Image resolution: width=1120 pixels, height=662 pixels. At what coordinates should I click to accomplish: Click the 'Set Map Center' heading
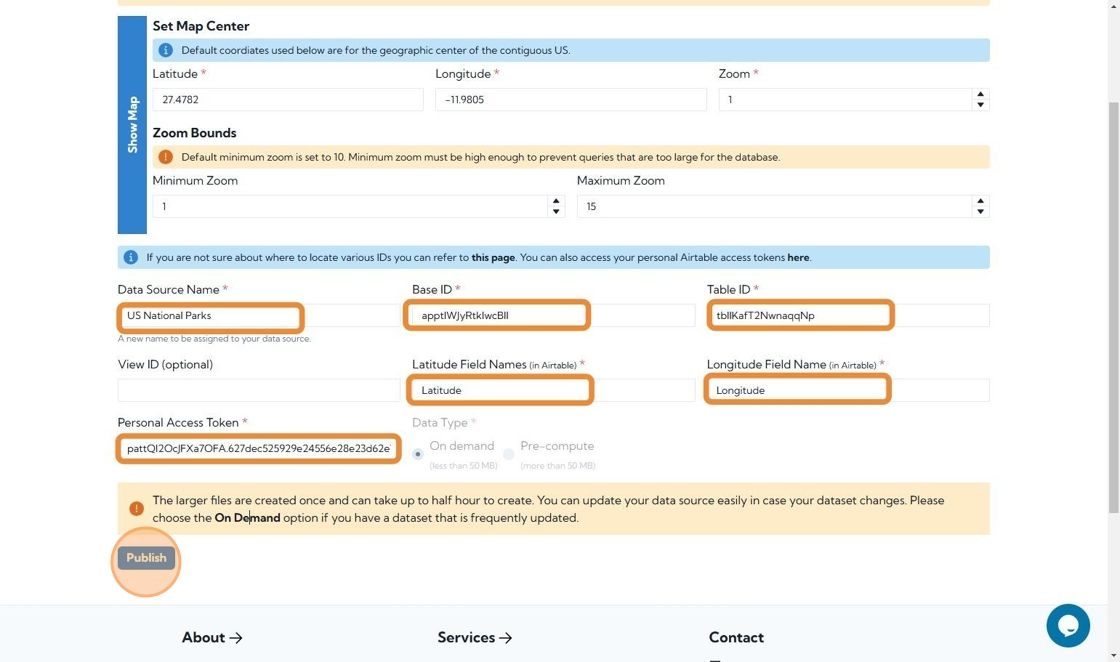(x=201, y=26)
